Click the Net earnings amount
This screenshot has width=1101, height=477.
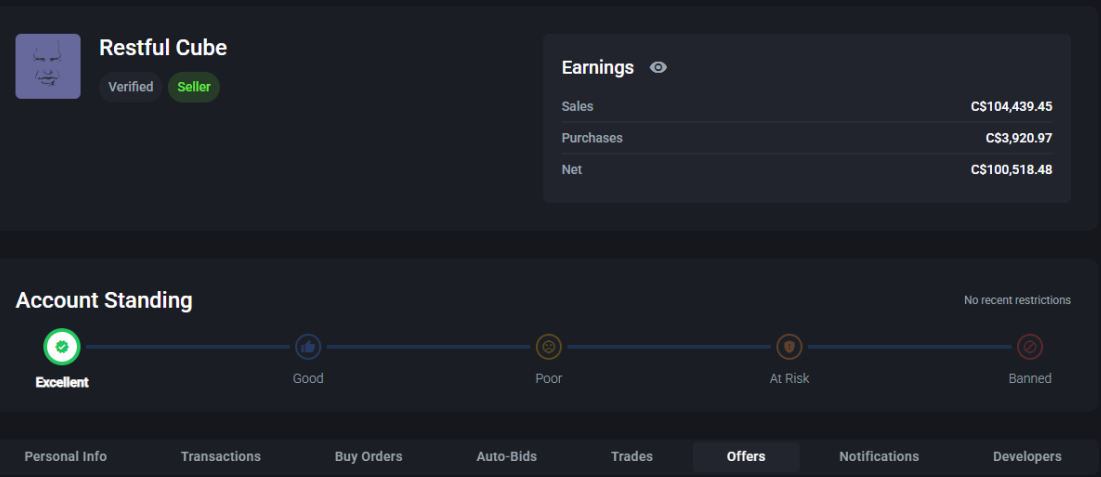1011,170
